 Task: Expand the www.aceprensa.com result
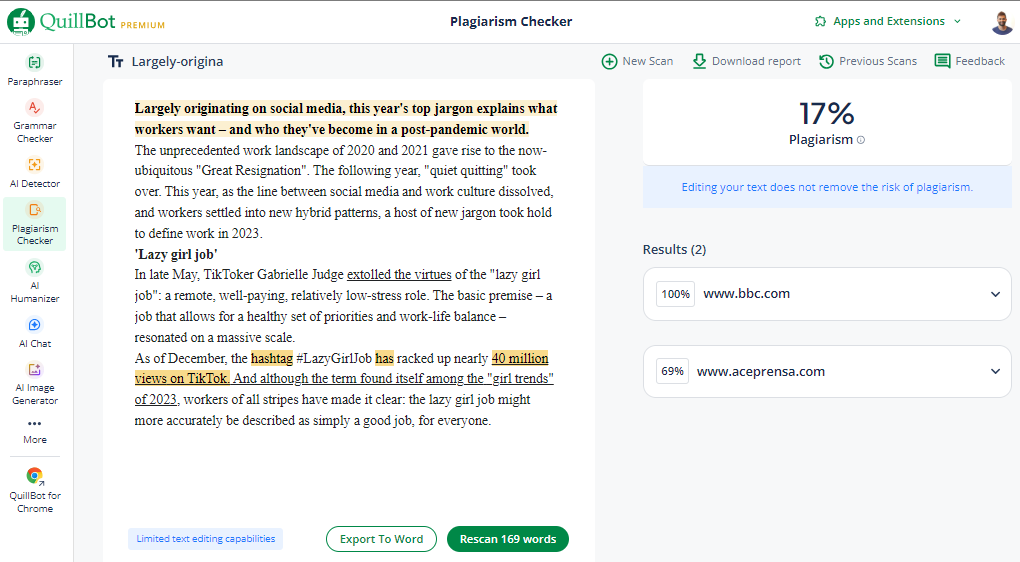click(995, 371)
